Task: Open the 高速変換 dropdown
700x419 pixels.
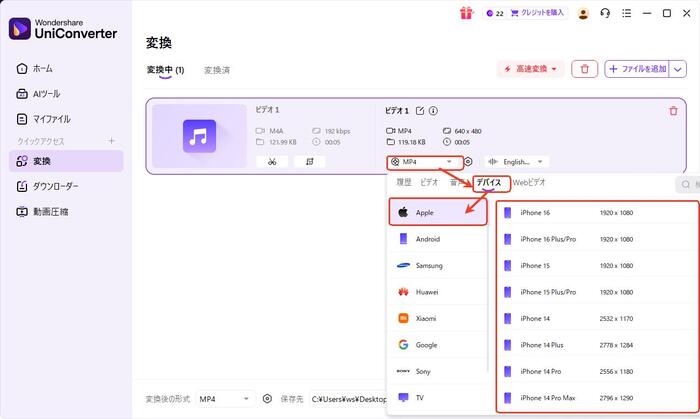Action: [x=531, y=69]
